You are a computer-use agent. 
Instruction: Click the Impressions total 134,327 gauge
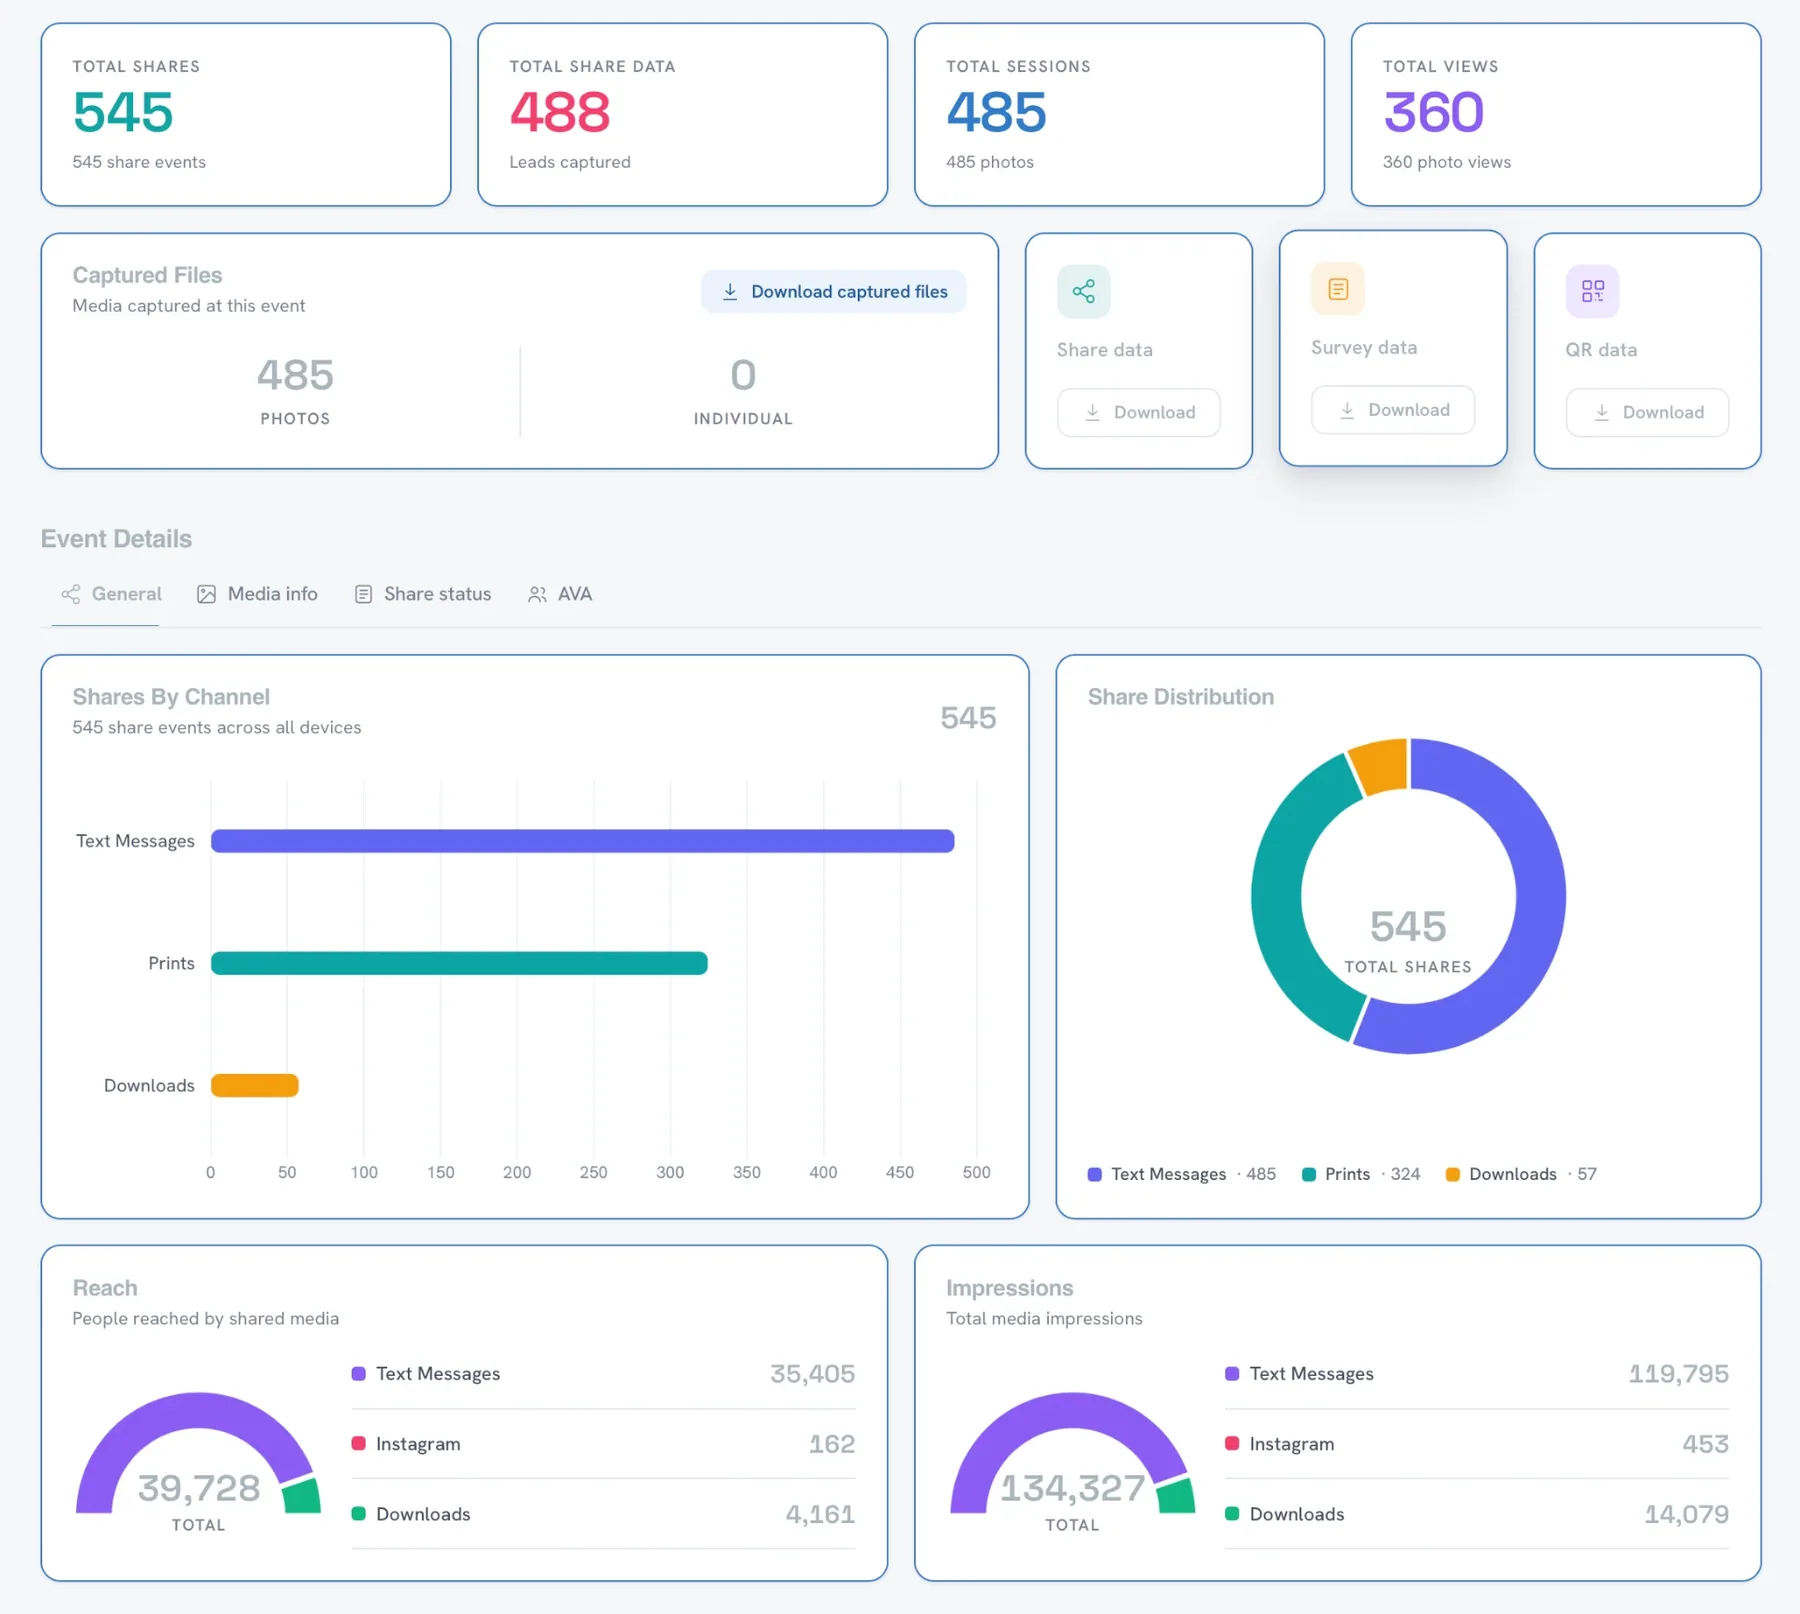click(x=1072, y=1453)
